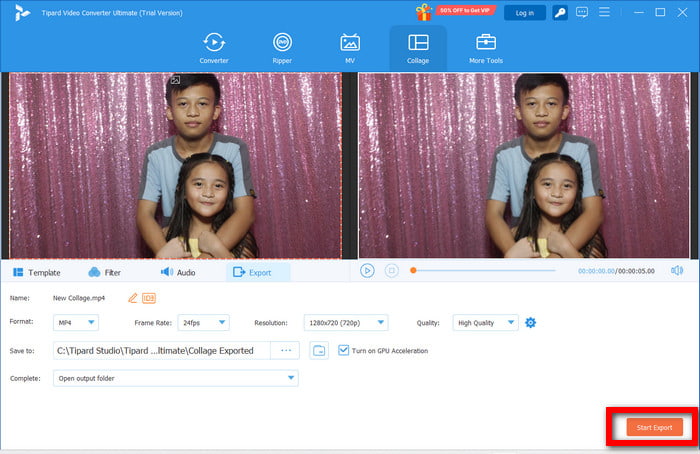Open the save folder icon
The height and width of the screenshot is (454, 700).
click(x=319, y=351)
